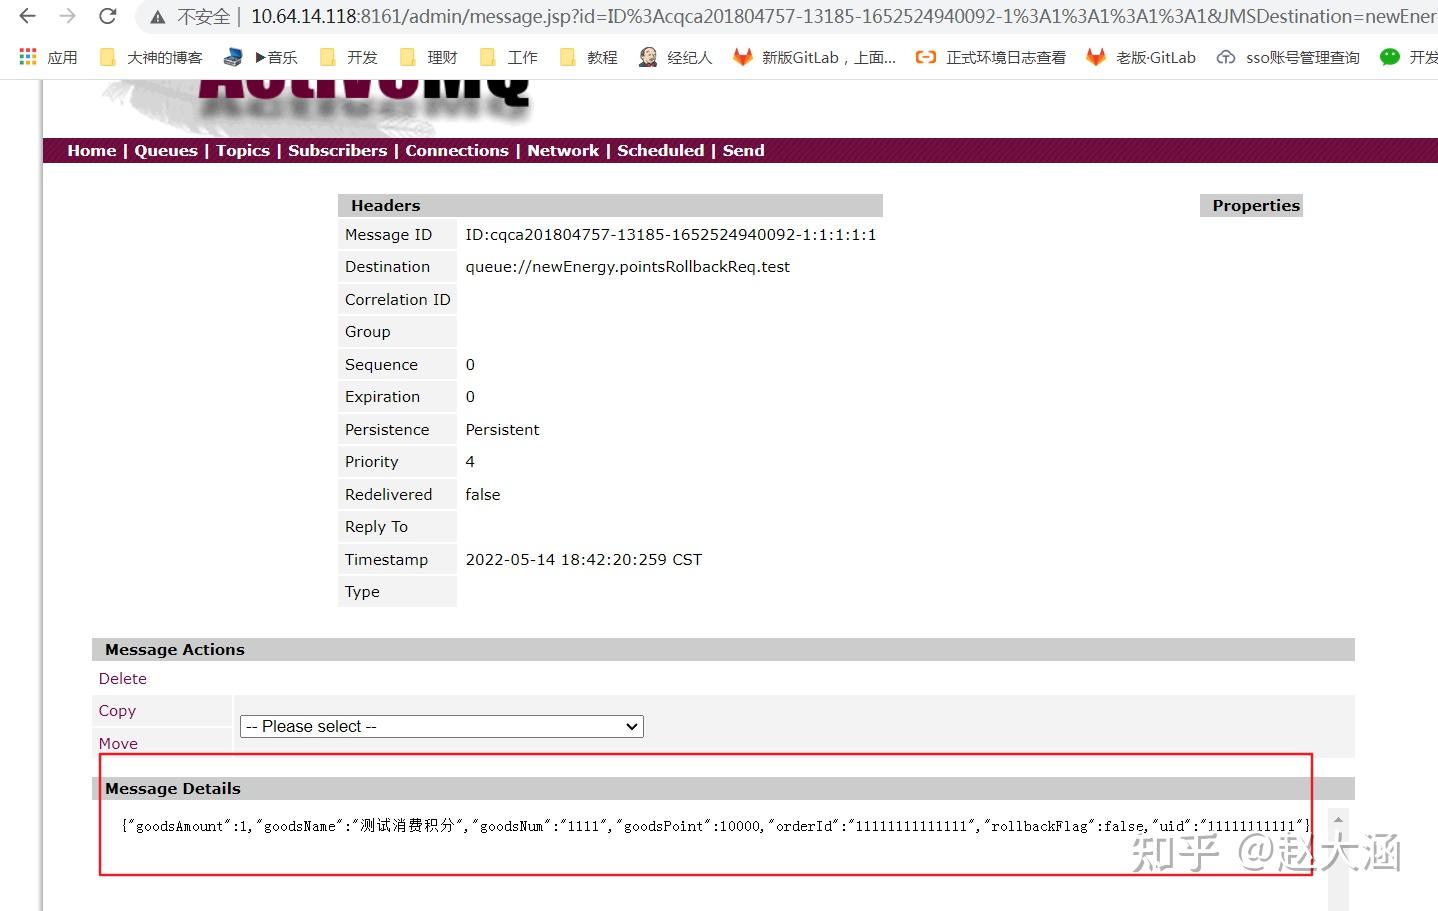
Task: Click the address bar URL field
Action: pos(842,16)
